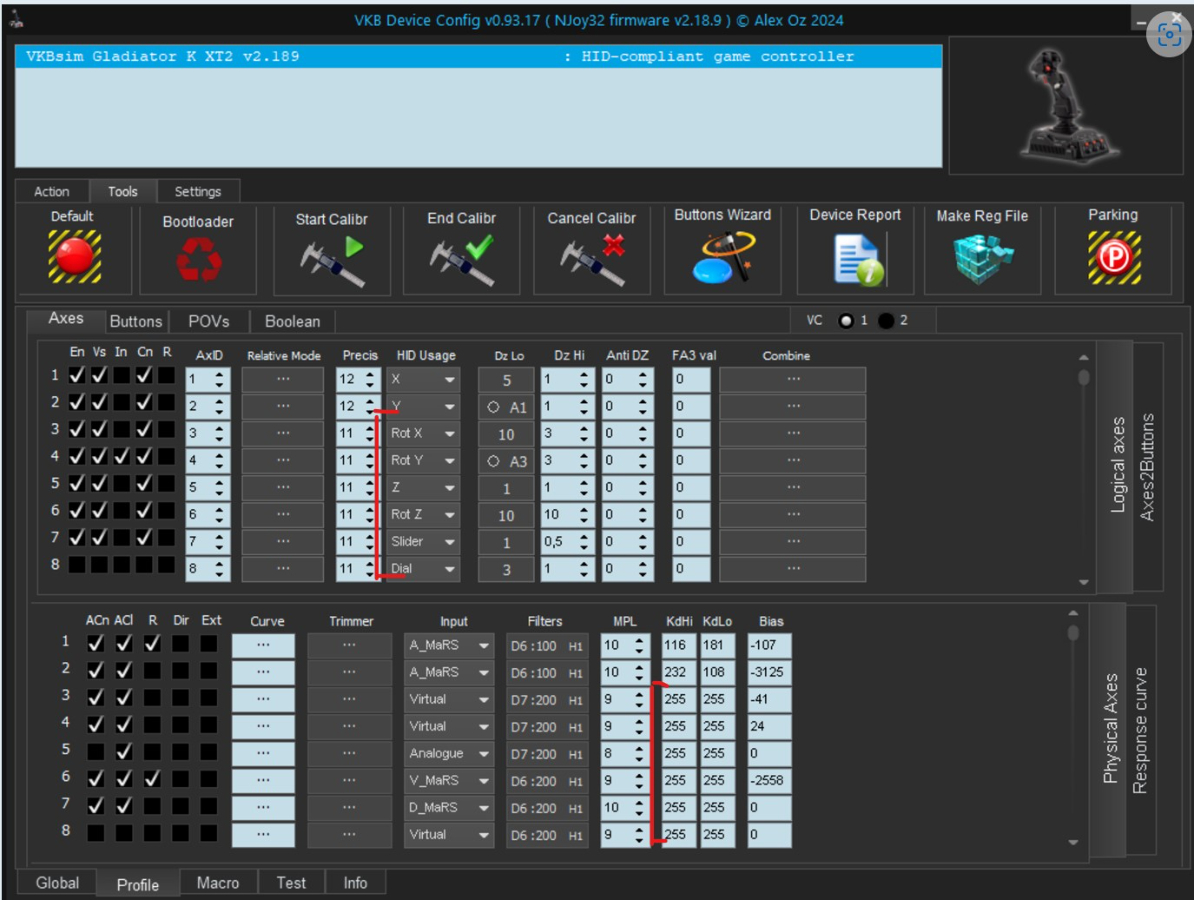Click the Bias field showing -107

click(x=769, y=646)
